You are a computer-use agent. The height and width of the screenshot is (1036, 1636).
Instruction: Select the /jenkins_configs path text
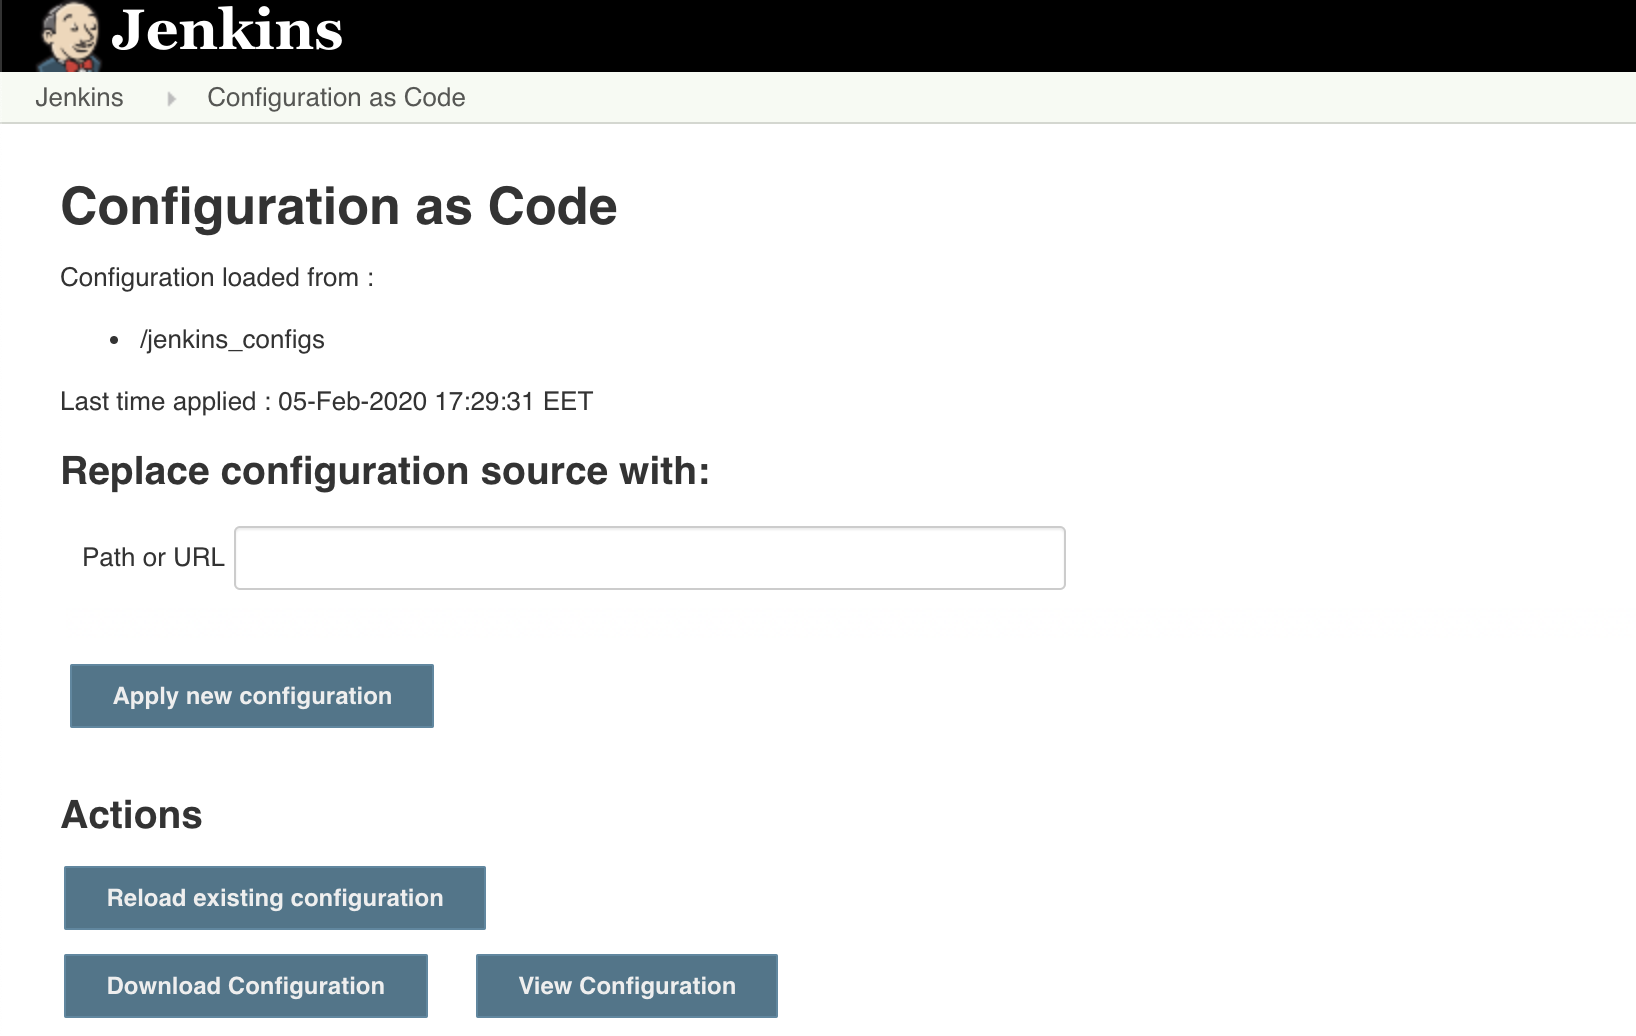pyautogui.click(x=232, y=340)
